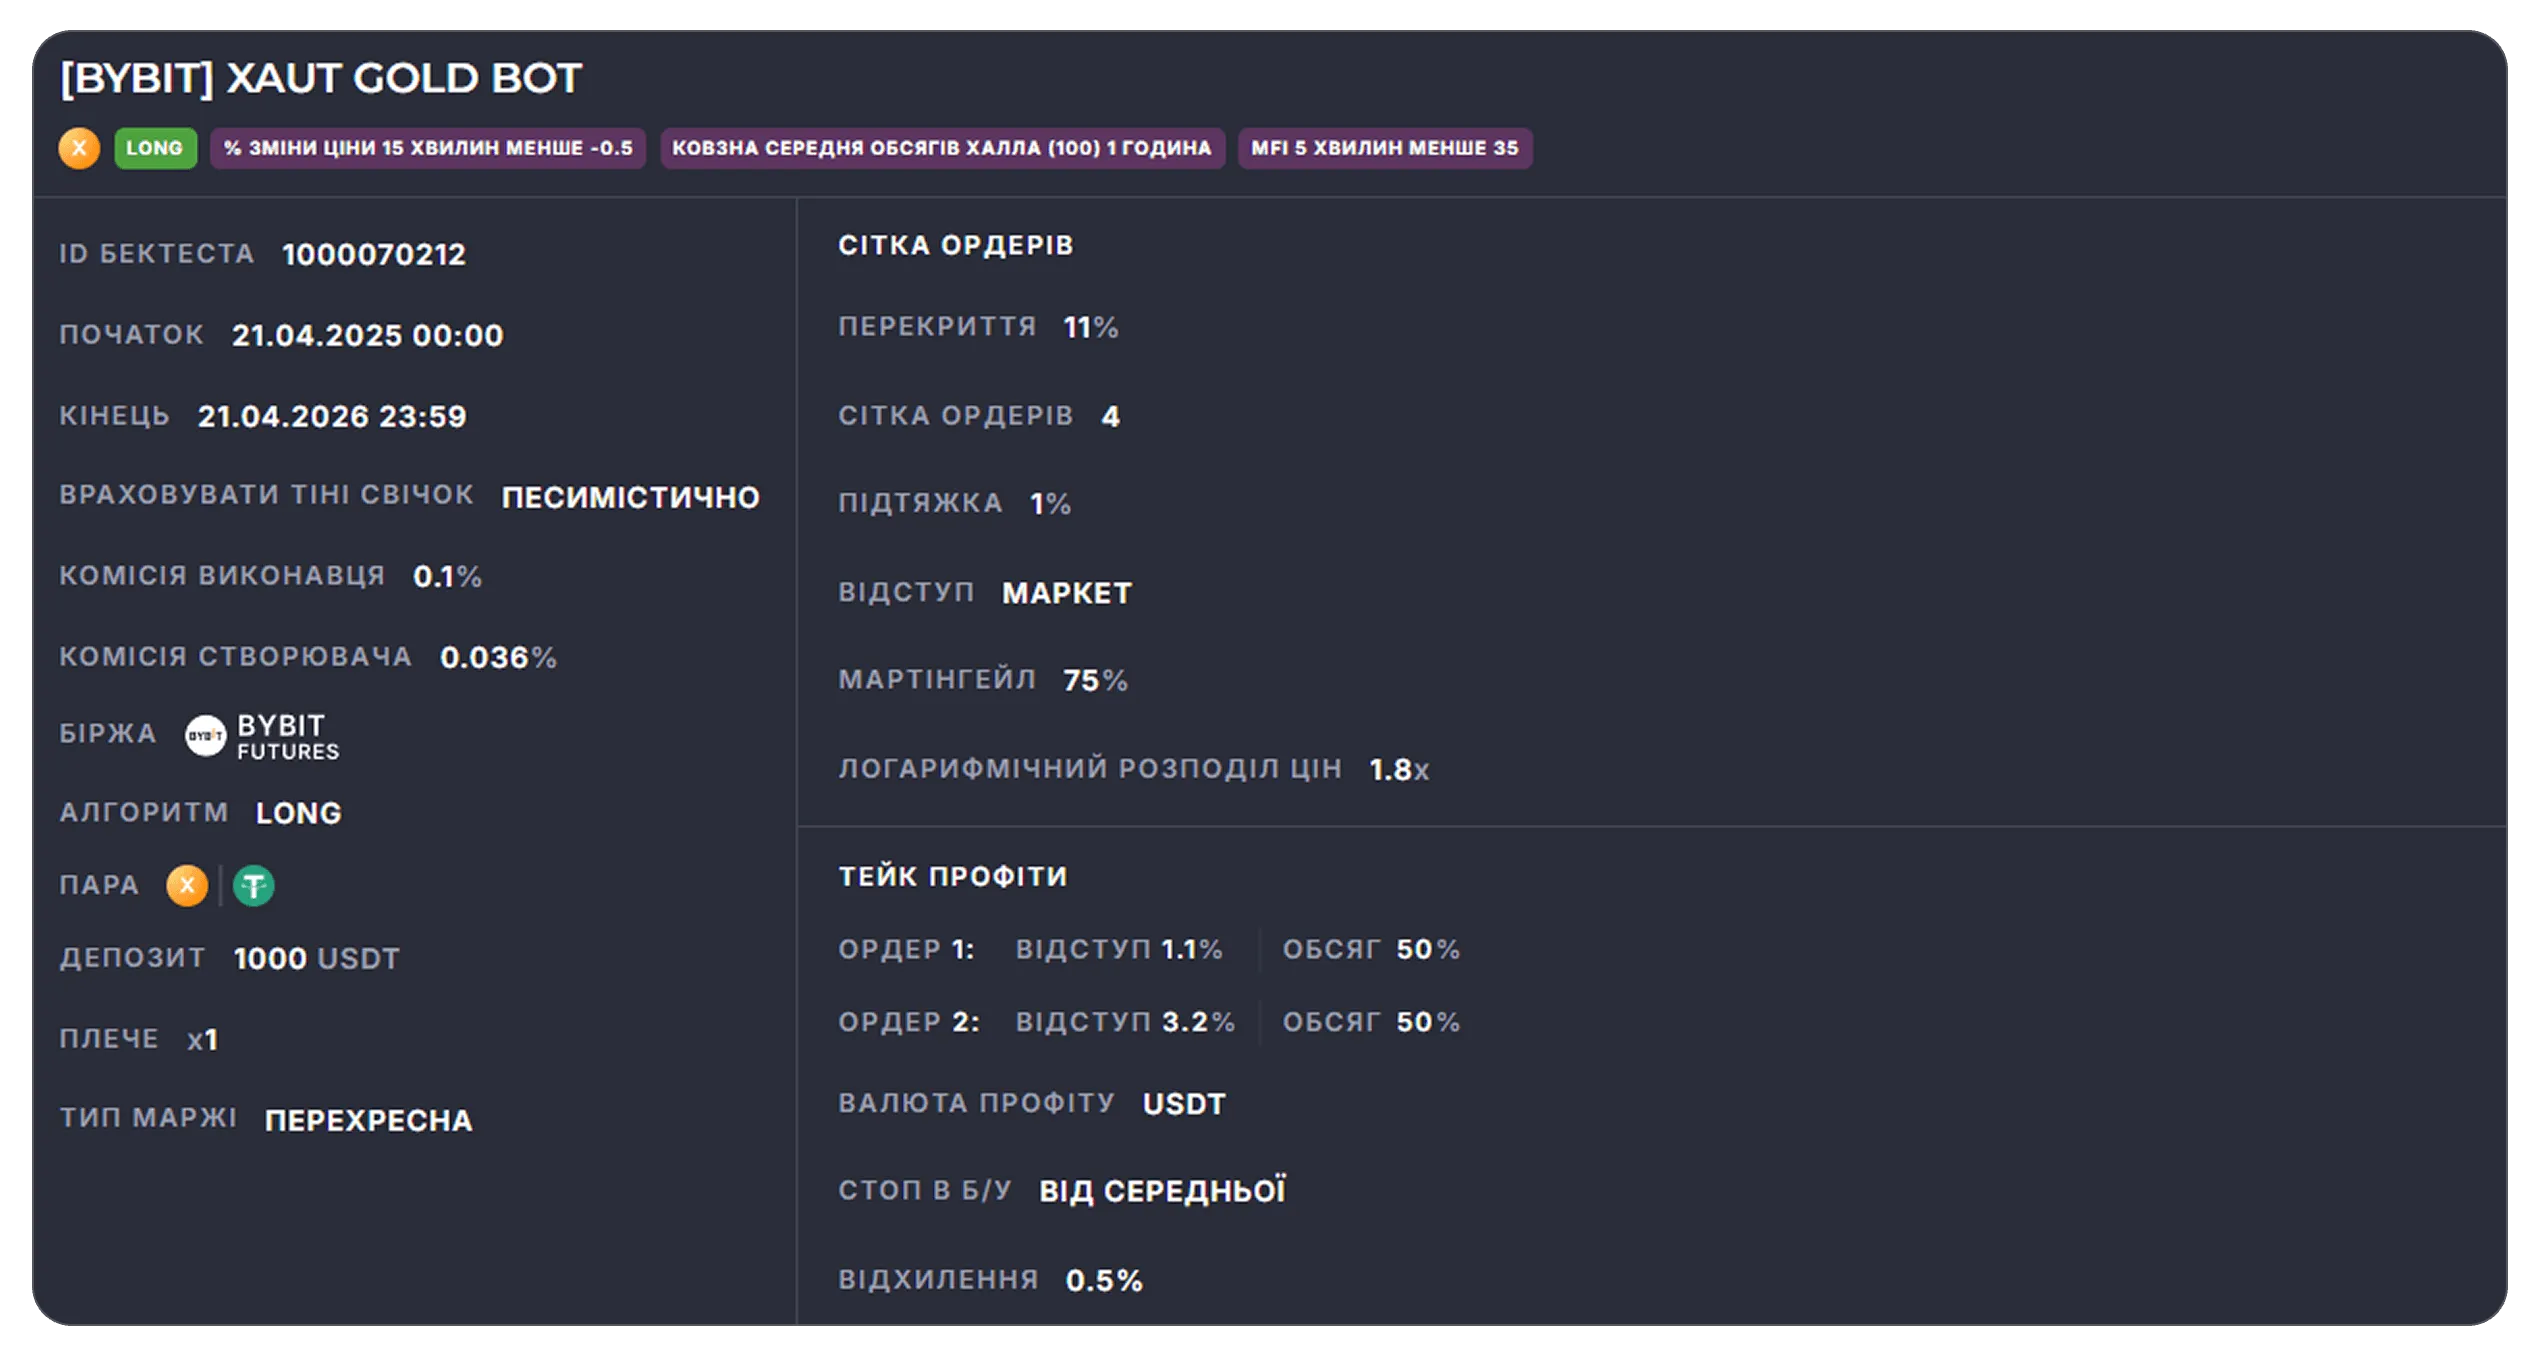The image size is (2538, 1356).
Task: Click 'BYBIT FUTURES' exchange text
Action: pyautogui.click(x=288, y=737)
